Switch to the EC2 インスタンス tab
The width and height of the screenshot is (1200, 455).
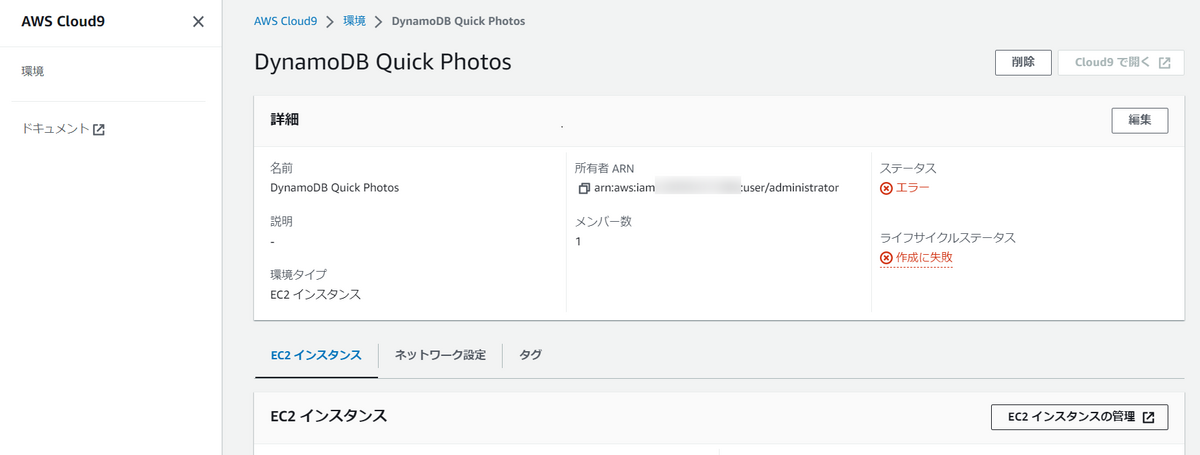[x=316, y=356]
